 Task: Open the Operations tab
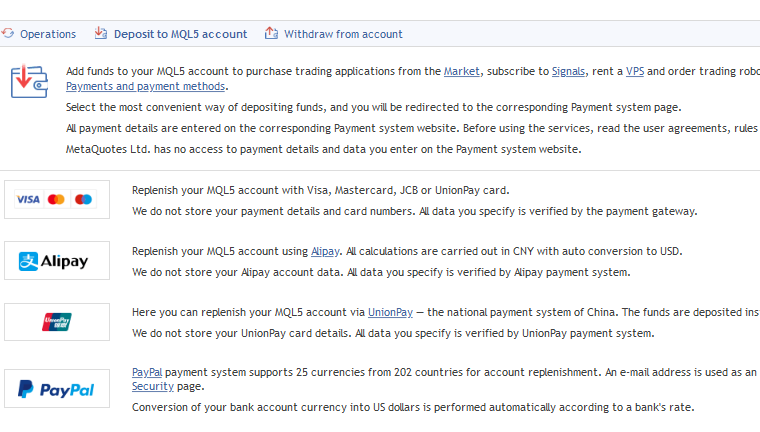point(48,34)
